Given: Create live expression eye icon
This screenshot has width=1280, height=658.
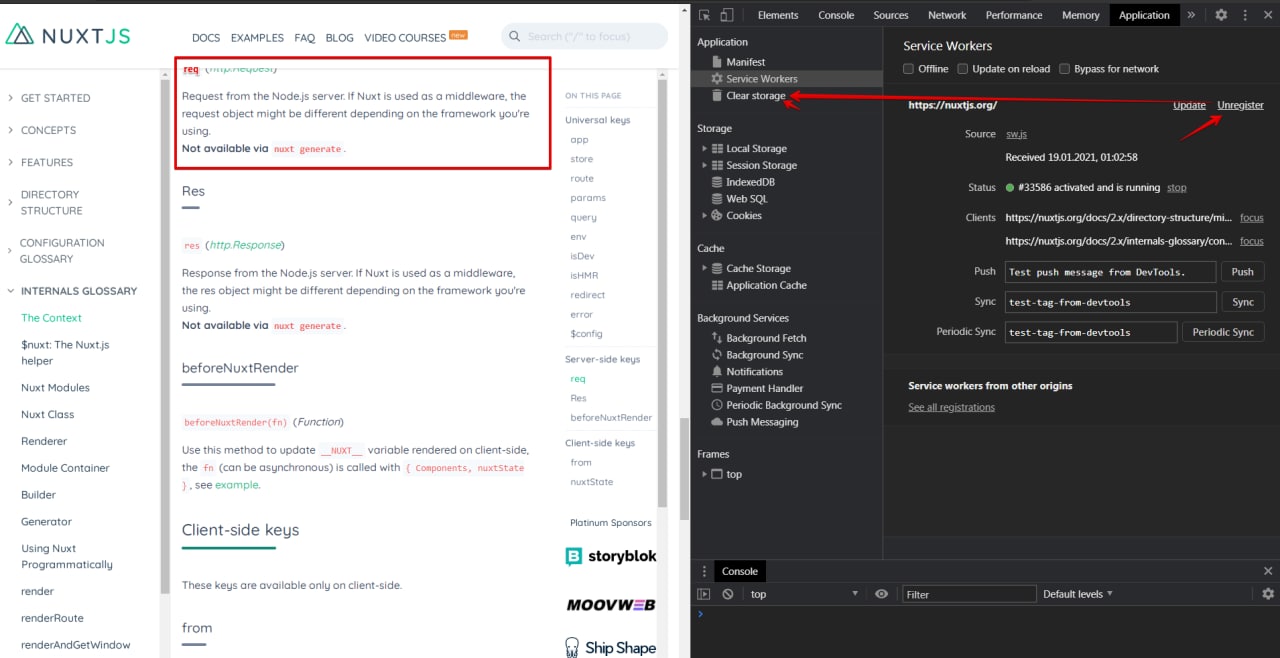Looking at the screenshot, I should click(x=881, y=594).
